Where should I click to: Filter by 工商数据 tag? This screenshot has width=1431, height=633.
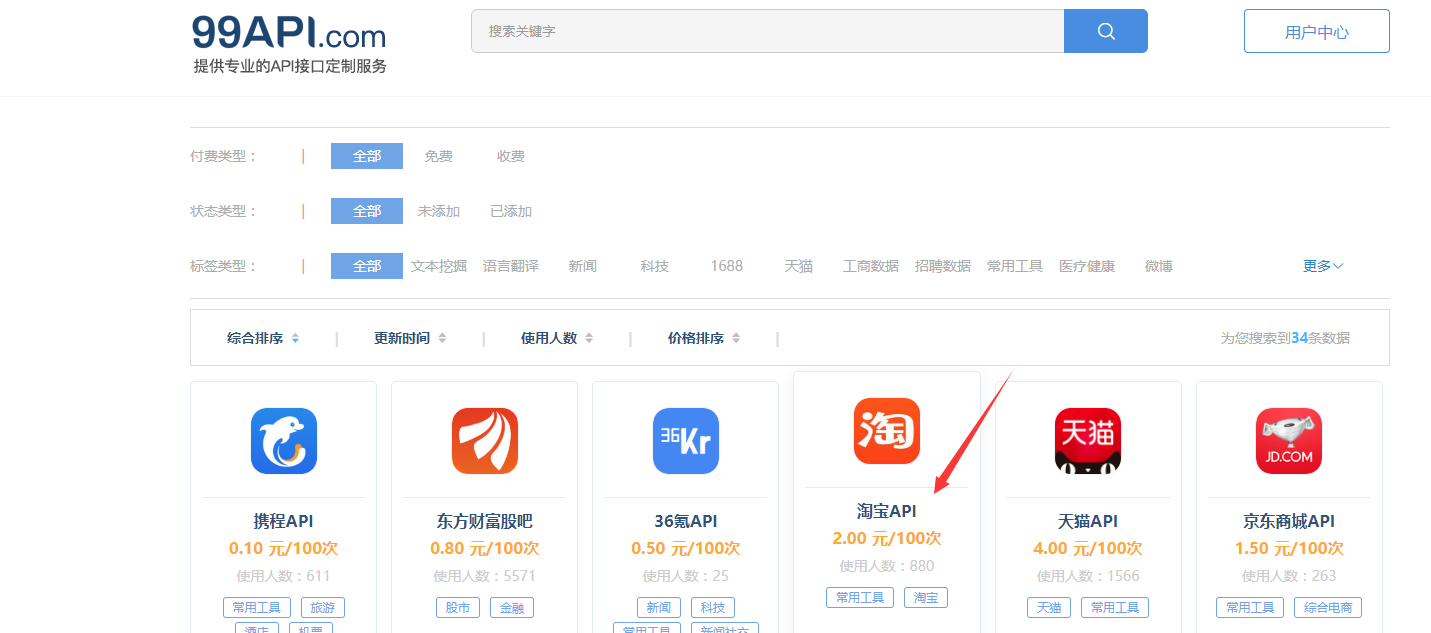[x=871, y=266]
